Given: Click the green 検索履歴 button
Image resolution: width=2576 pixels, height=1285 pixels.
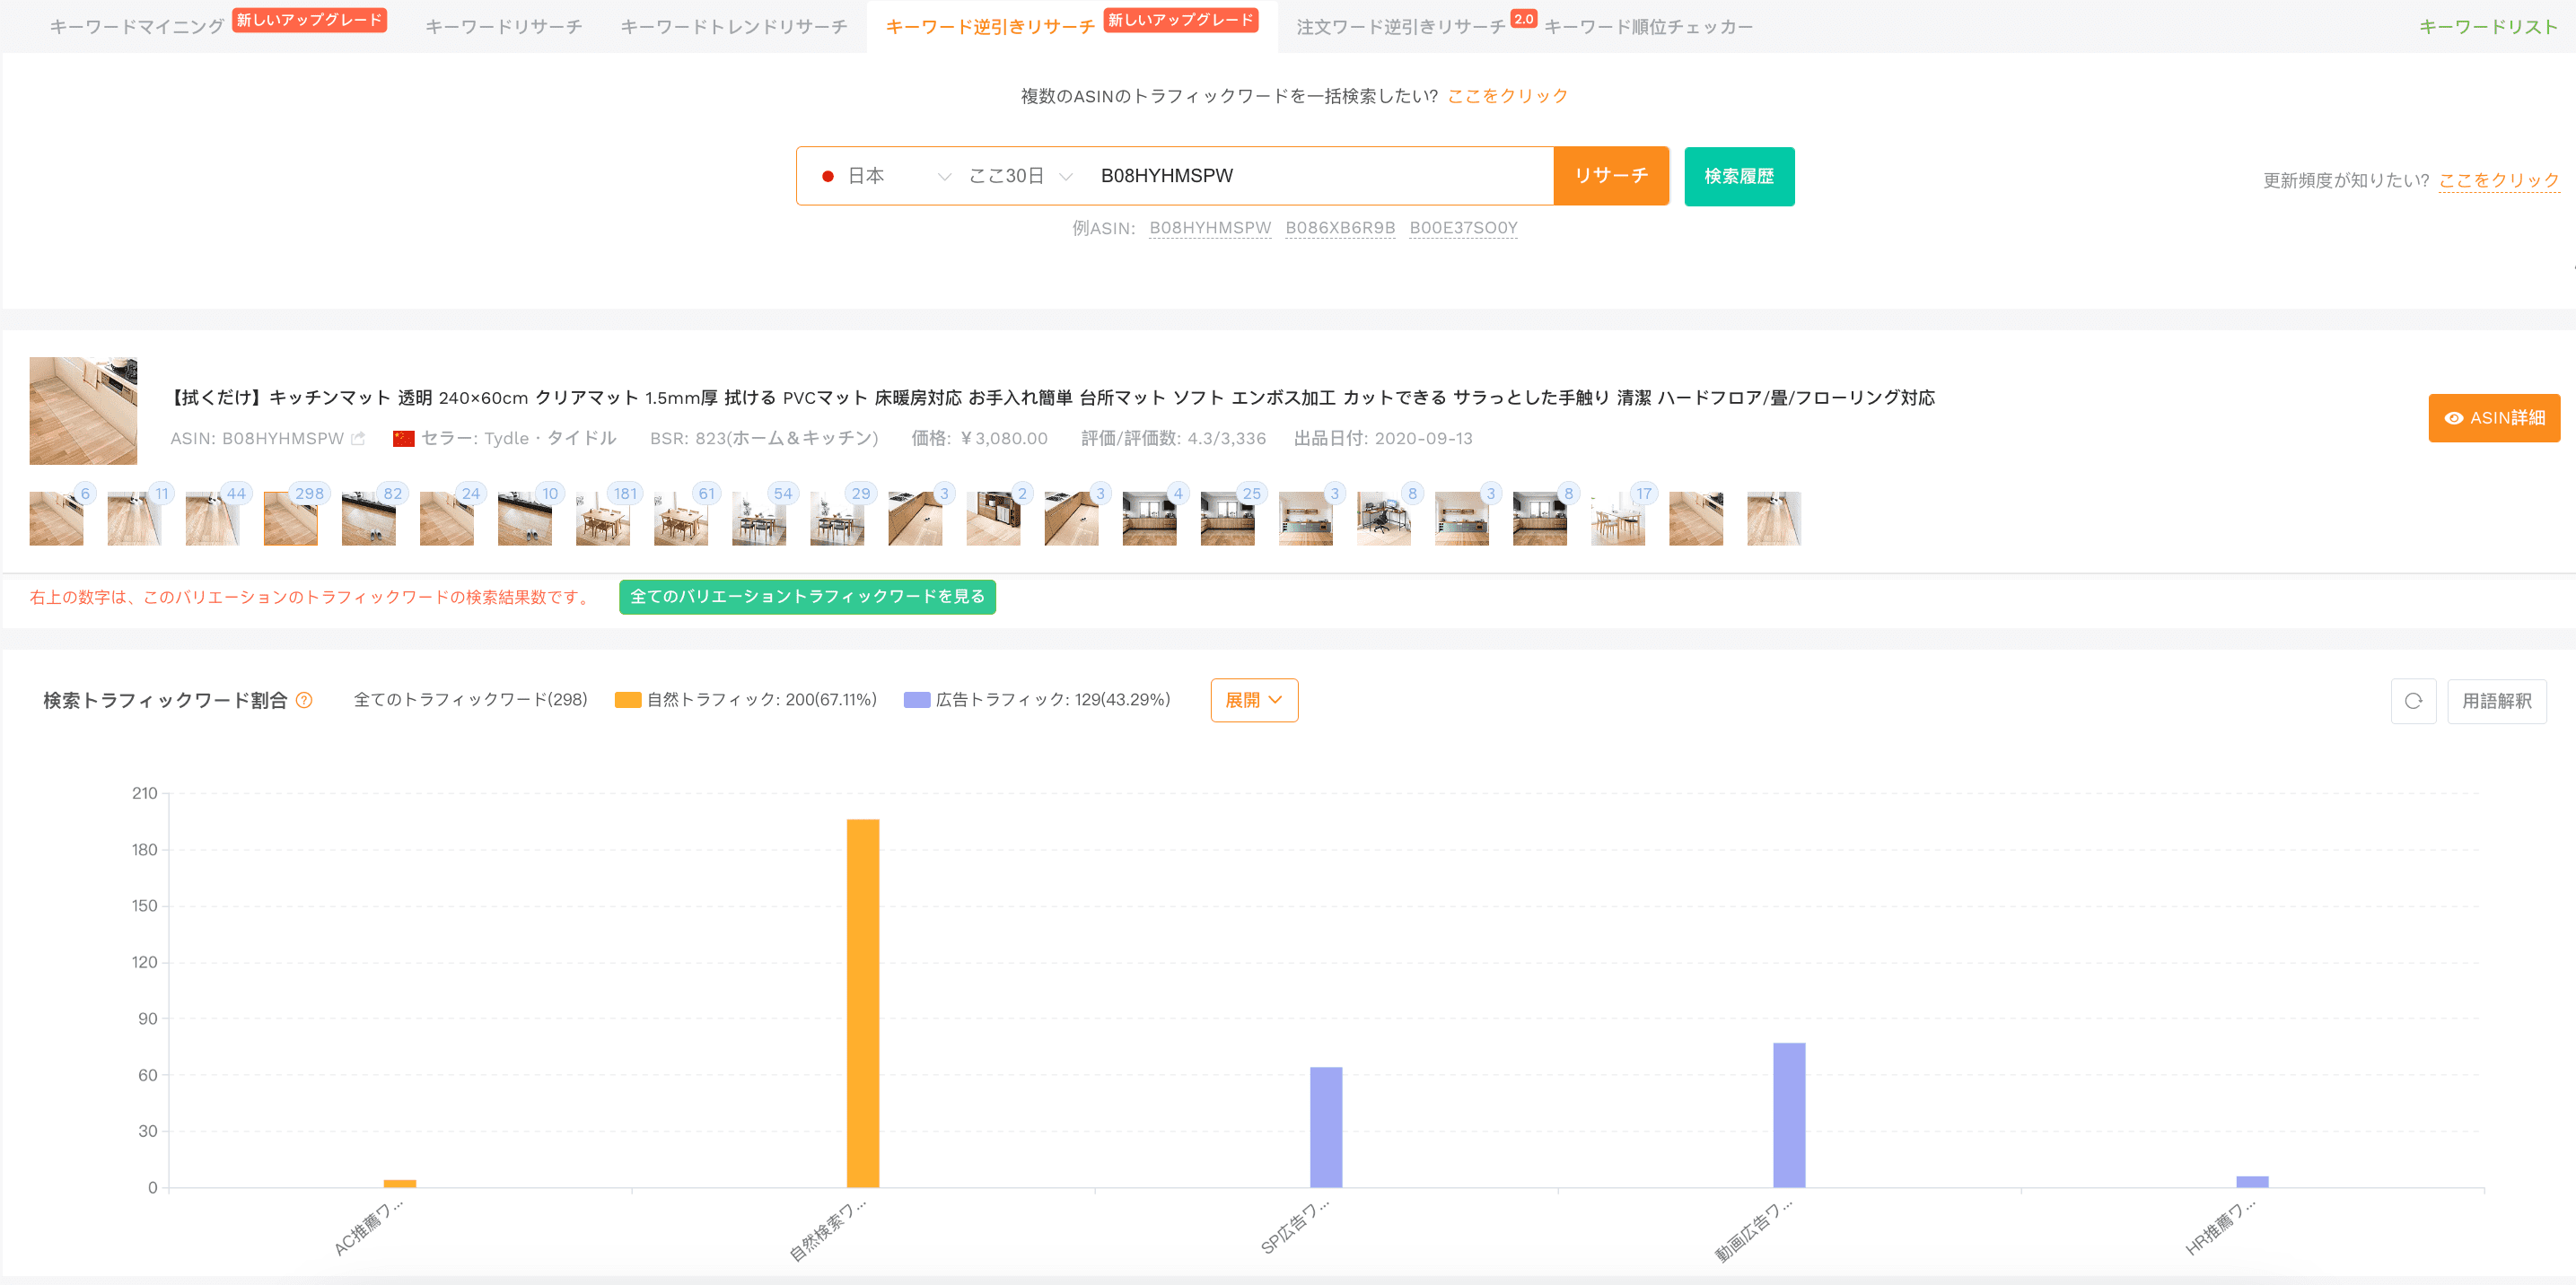Looking at the screenshot, I should (x=1739, y=176).
